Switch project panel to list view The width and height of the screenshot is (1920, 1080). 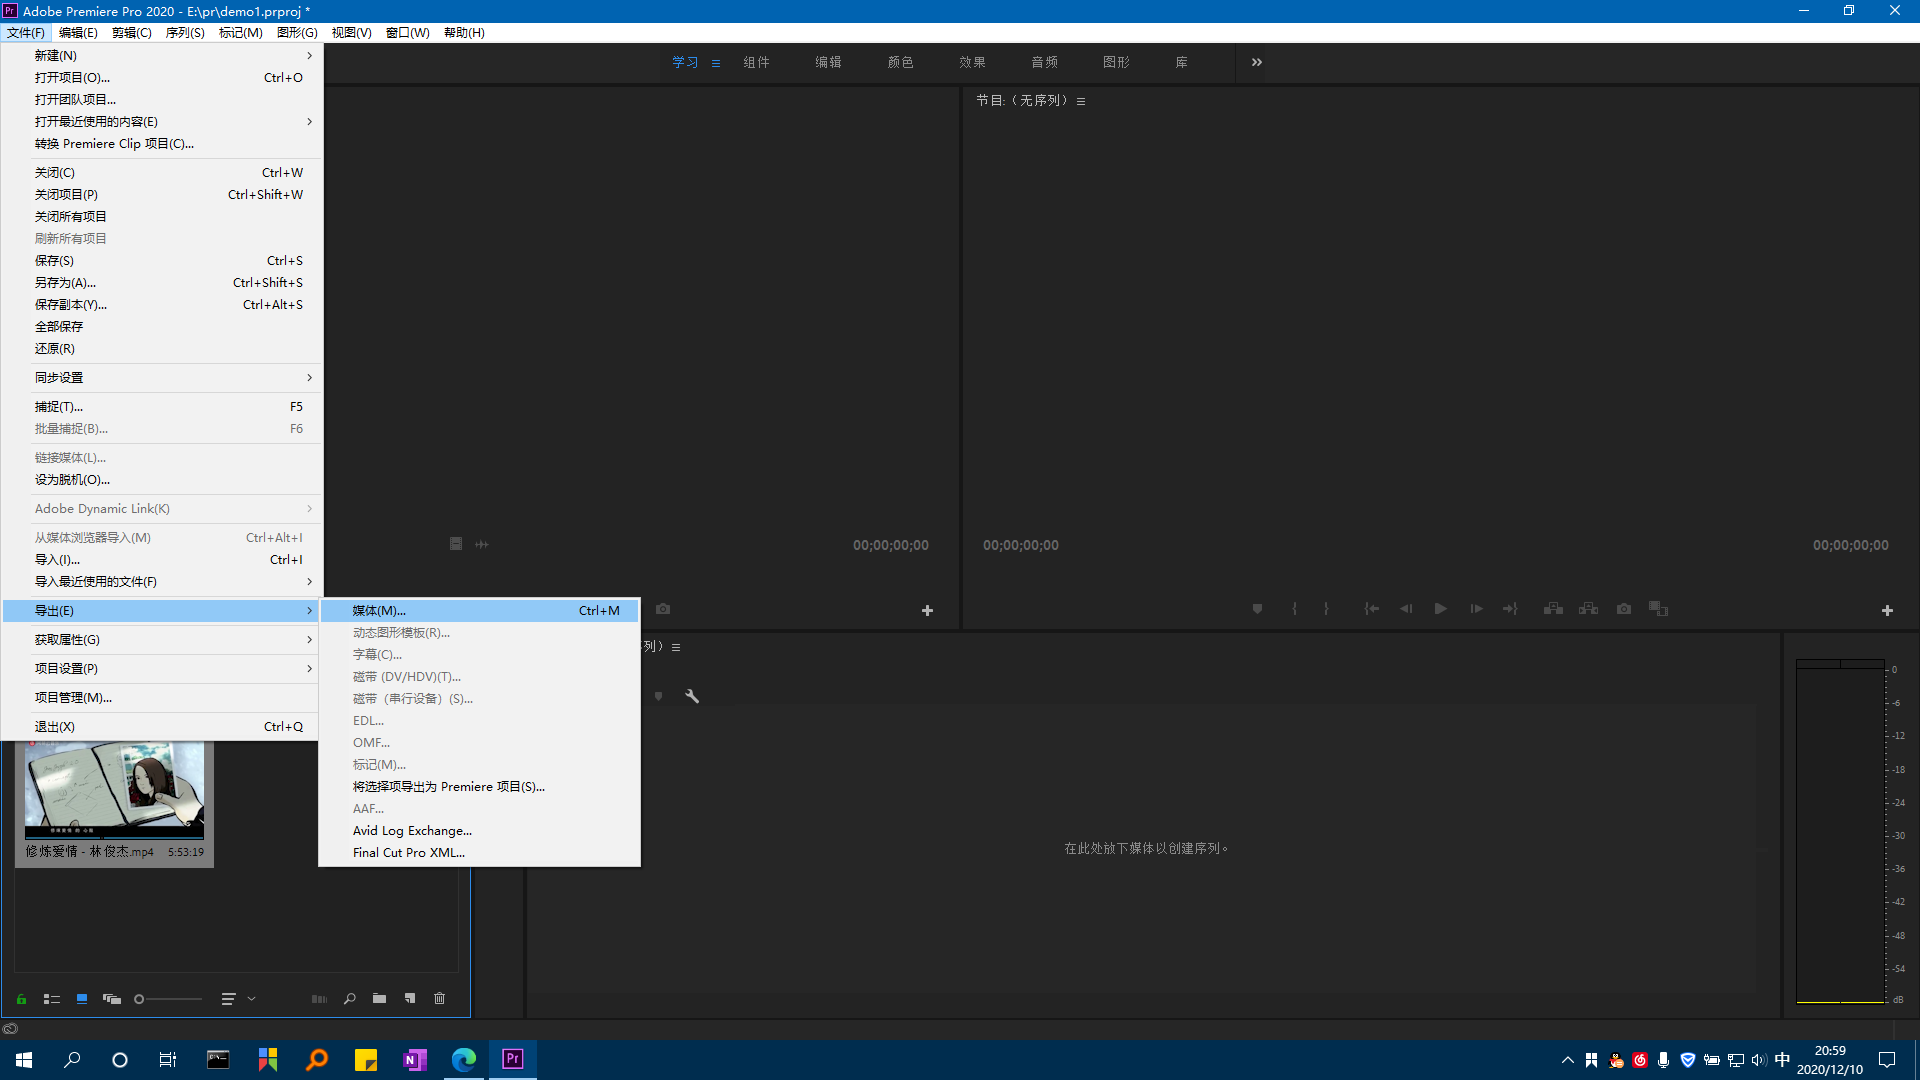click(52, 999)
